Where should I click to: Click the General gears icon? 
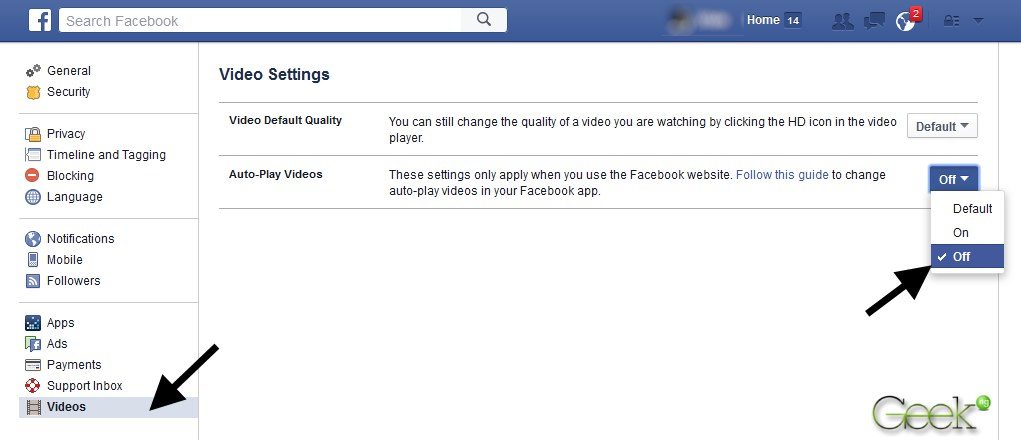[x=33, y=71]
